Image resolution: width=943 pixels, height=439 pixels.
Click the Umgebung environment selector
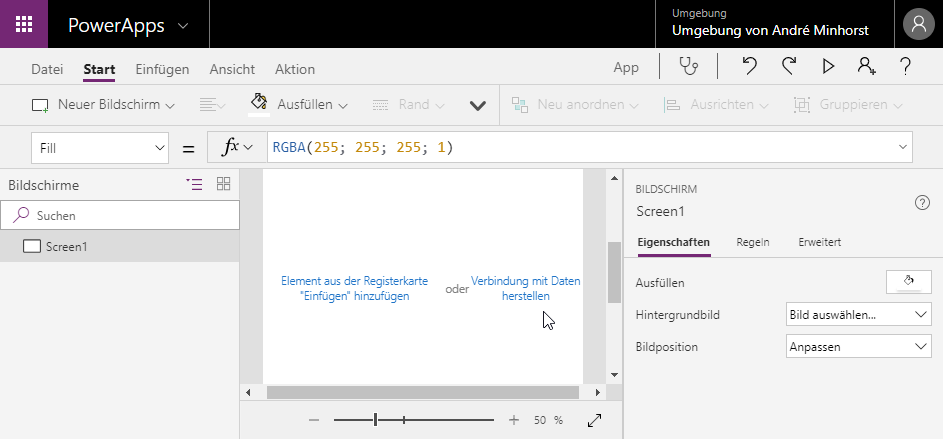pyautogui.click(x=770, y=23)
